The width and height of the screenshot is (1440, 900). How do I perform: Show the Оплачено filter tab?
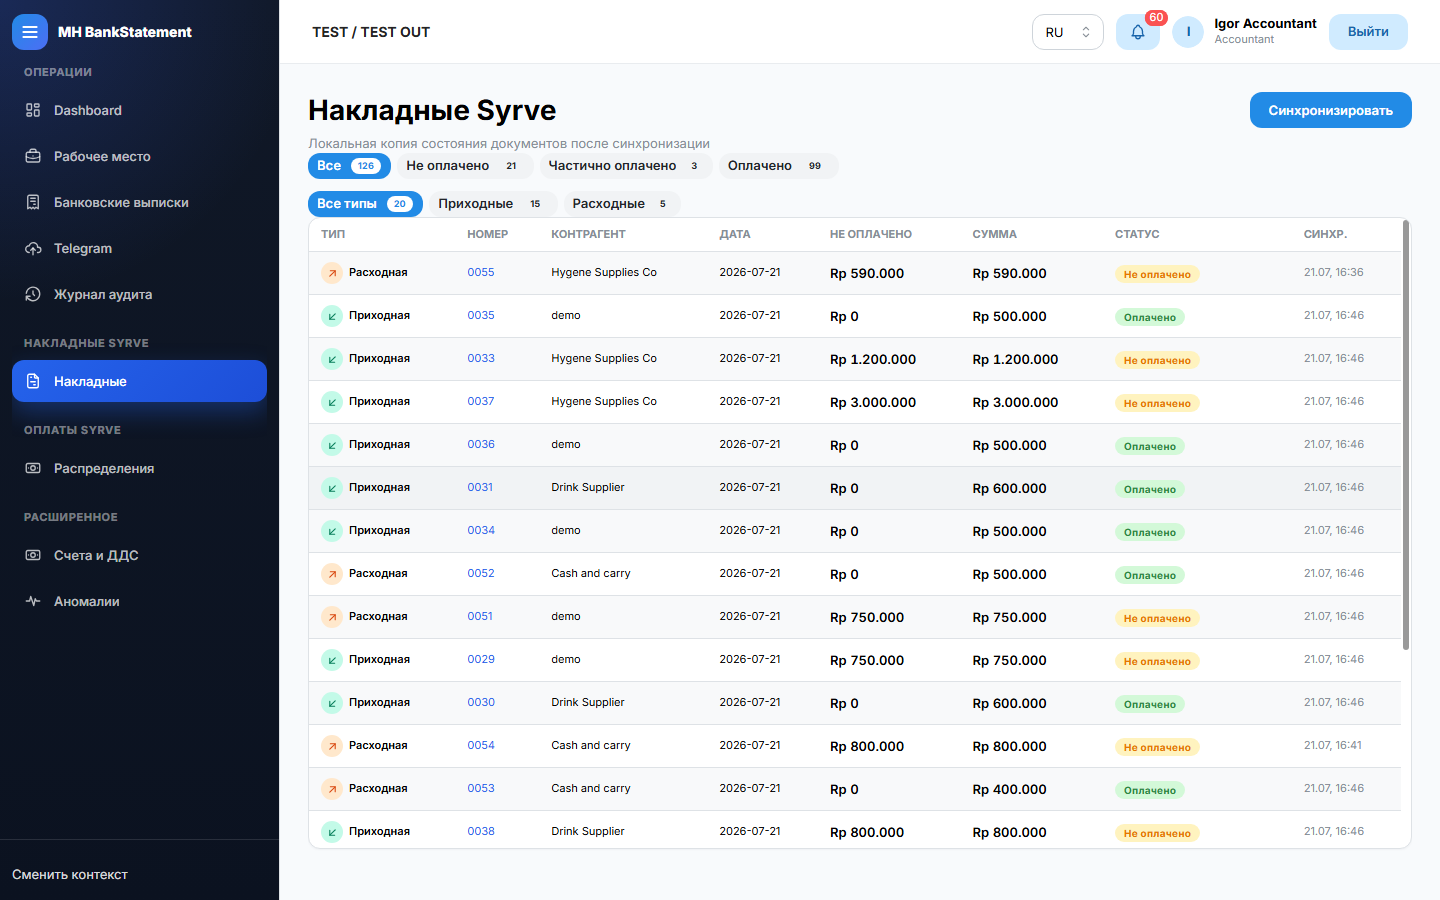coord(778,166)
